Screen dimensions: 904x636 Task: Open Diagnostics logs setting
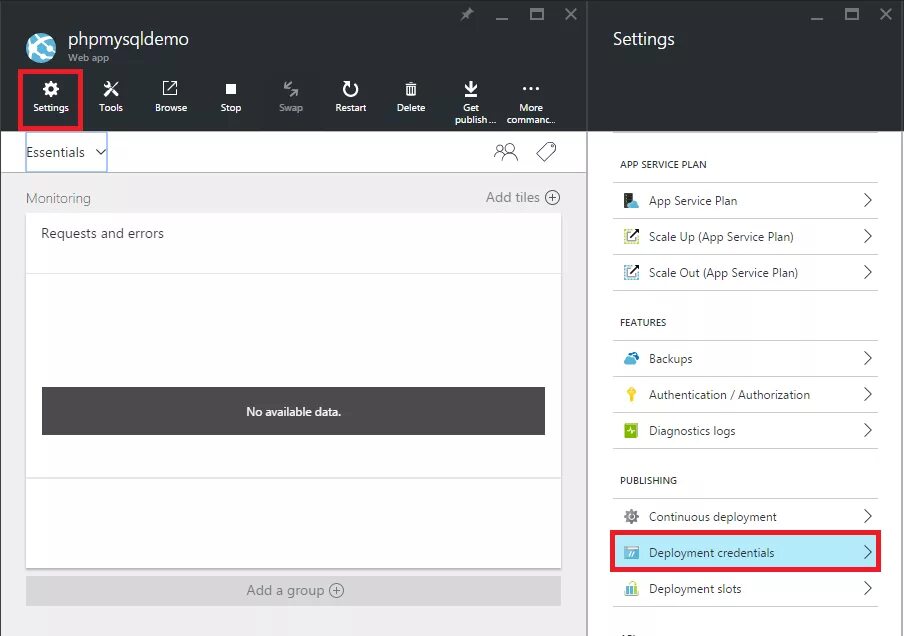tap(745, 431)
